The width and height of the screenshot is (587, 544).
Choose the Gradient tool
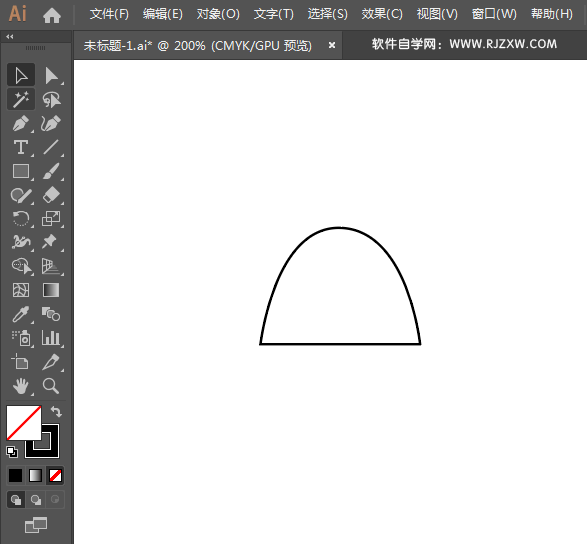point(51,290)
